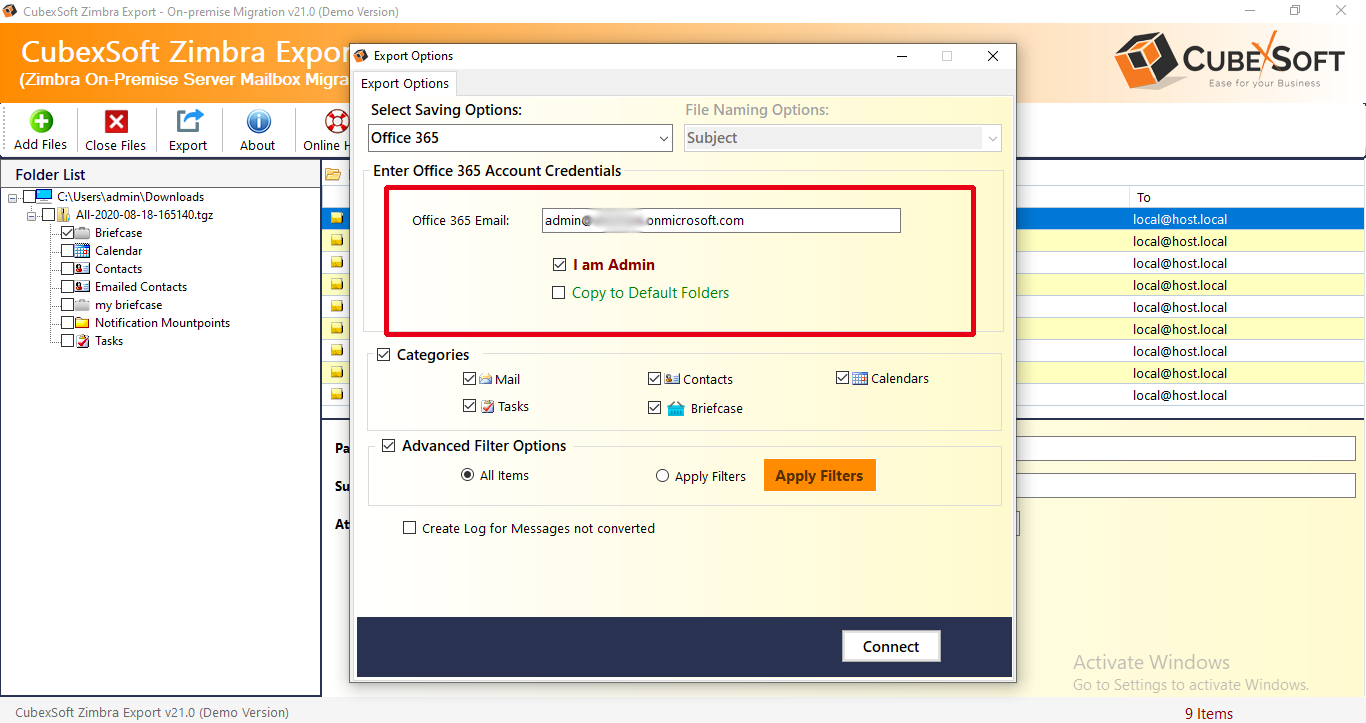The image size is (1366, 723).
Task: Select the Apply Filters radio button
Action: 662,476
